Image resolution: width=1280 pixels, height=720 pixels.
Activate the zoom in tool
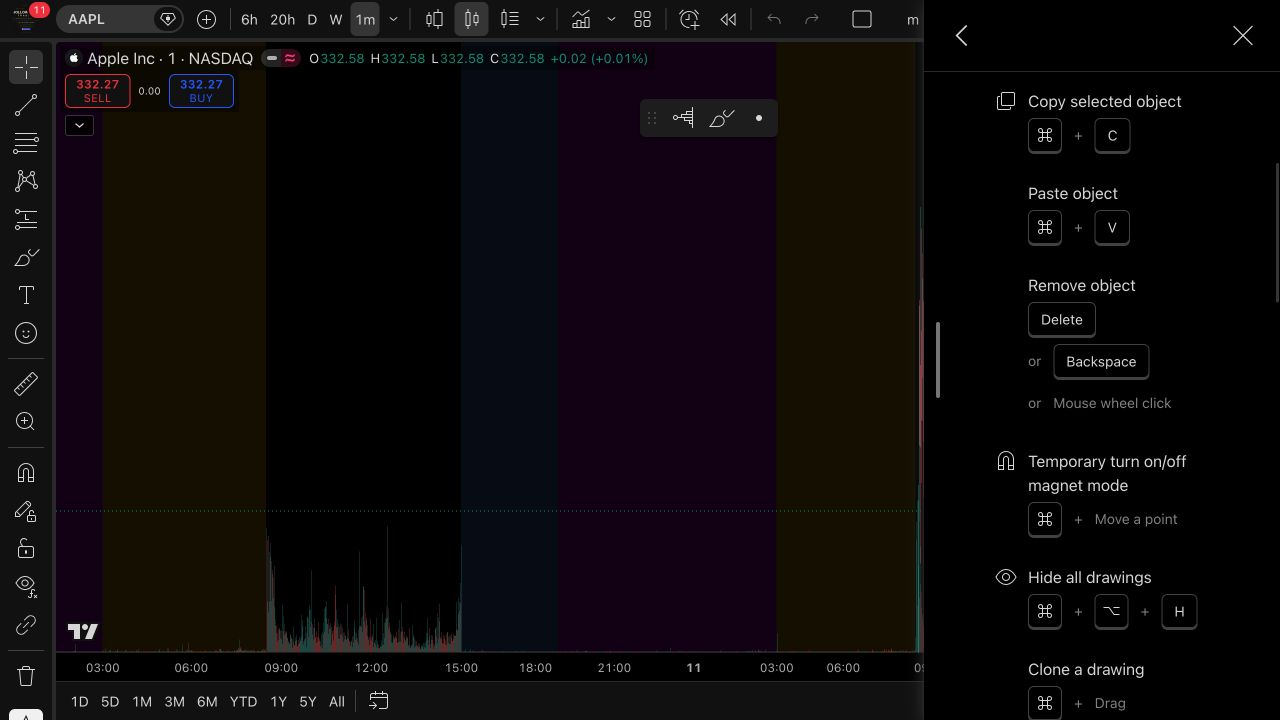(x=26, y=421)
